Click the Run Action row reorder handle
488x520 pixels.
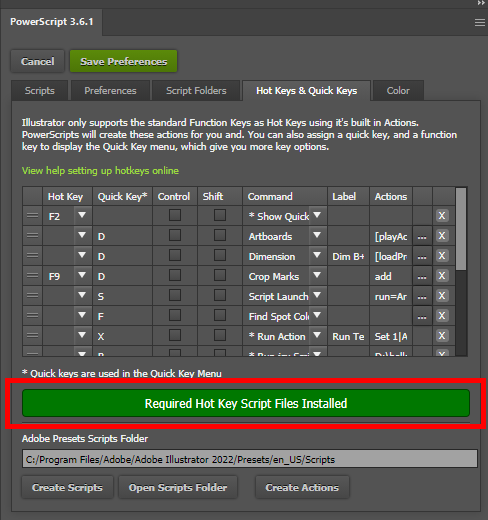(x=32, y=336)
